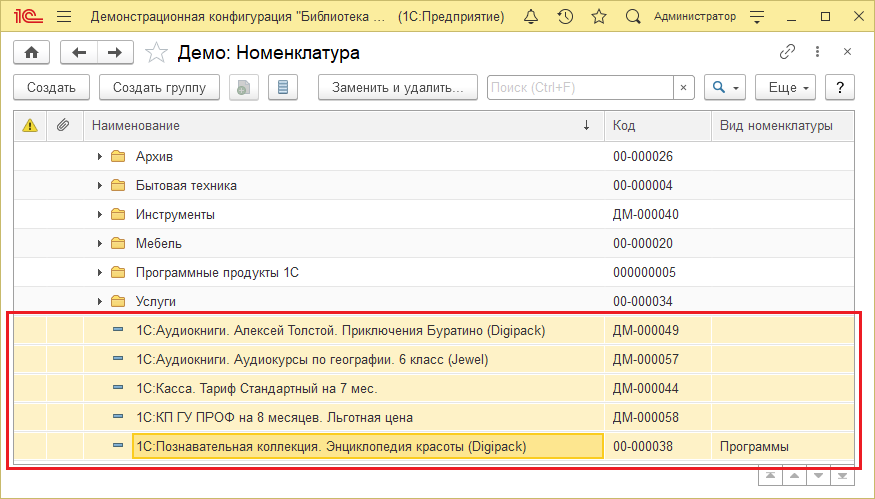
Task: Click the Создать button
Action: [51, 88]
